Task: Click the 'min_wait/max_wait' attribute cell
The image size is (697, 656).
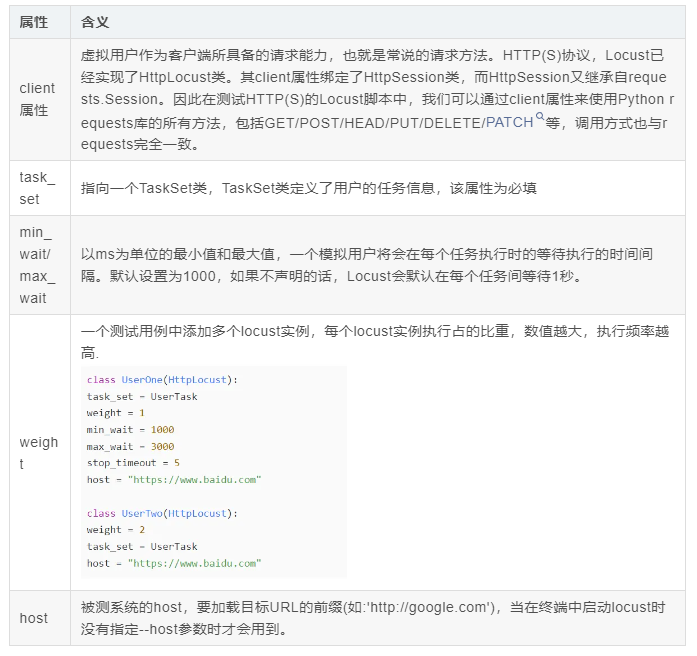Action: [x=40, y=265]
